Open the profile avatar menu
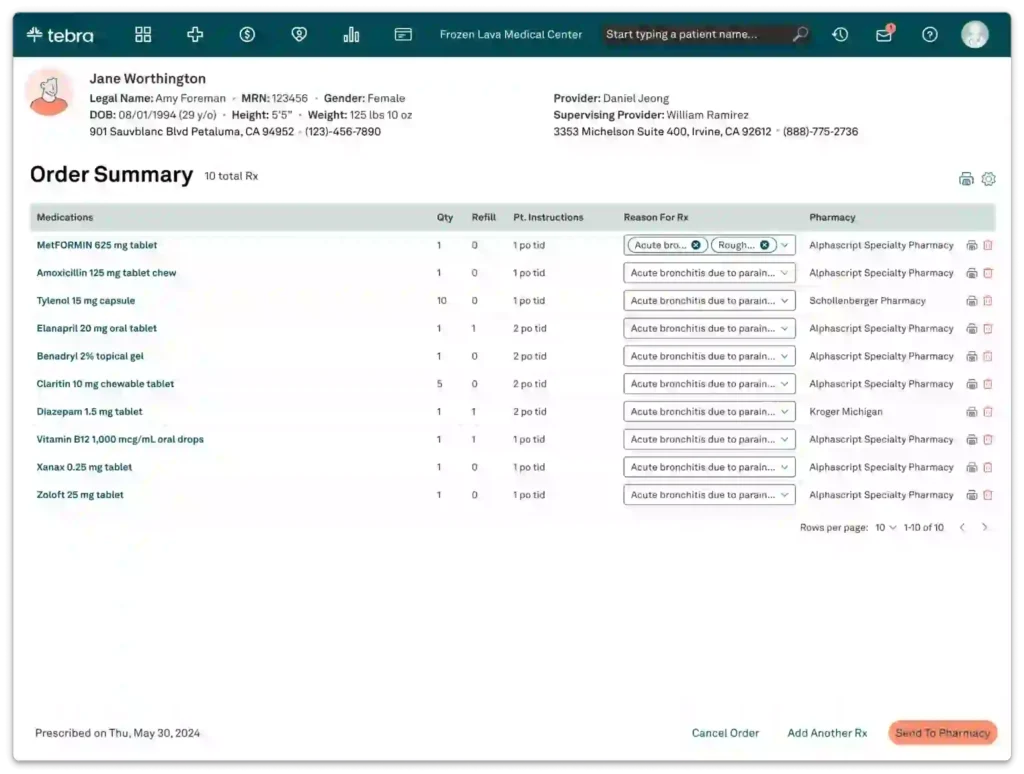Screen dimensions: 1024x774 (x=974, y=34)
